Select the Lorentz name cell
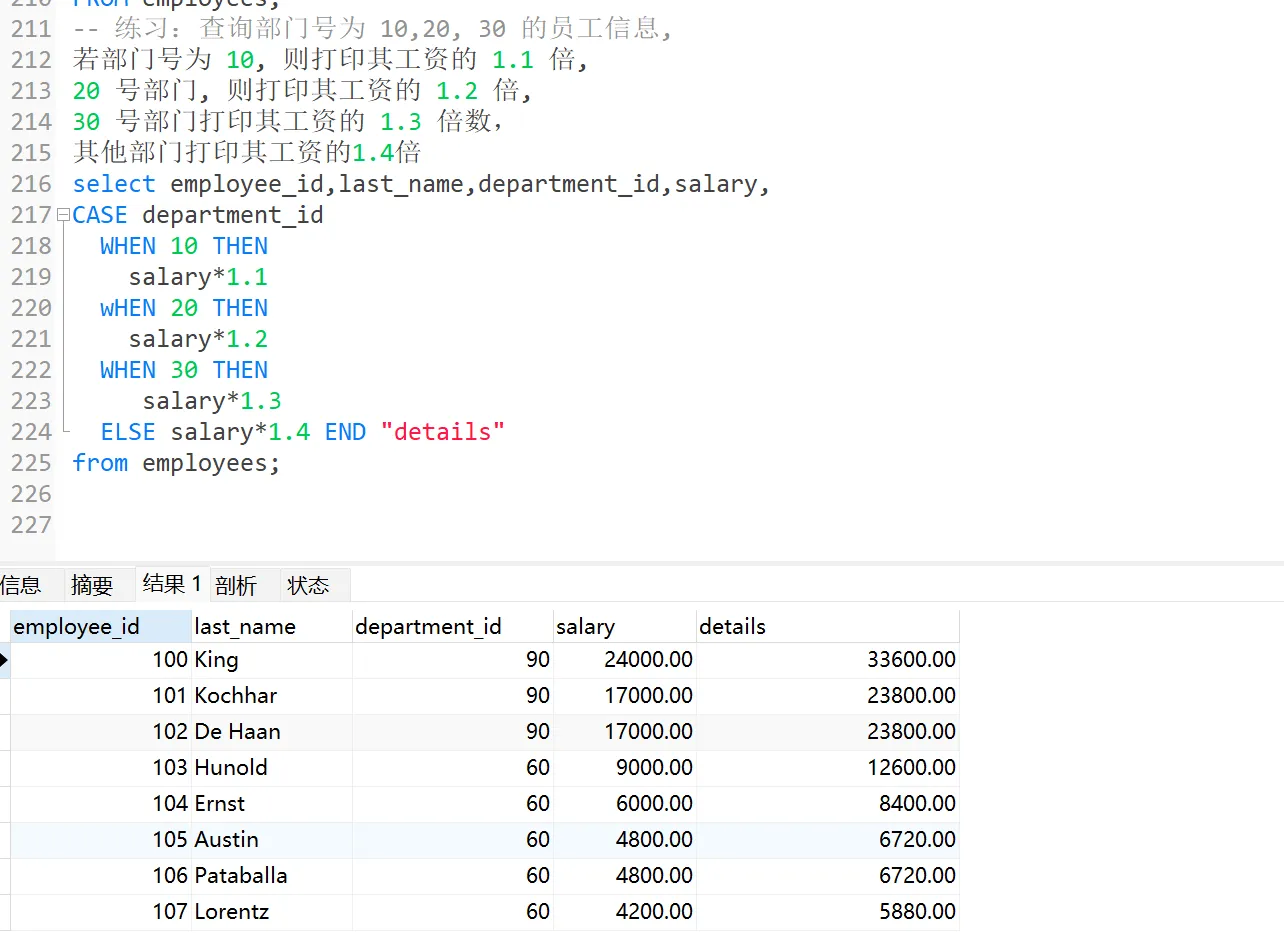Image resolution: width=1284 pixels, height=943 pixels. tap(272, 912)
